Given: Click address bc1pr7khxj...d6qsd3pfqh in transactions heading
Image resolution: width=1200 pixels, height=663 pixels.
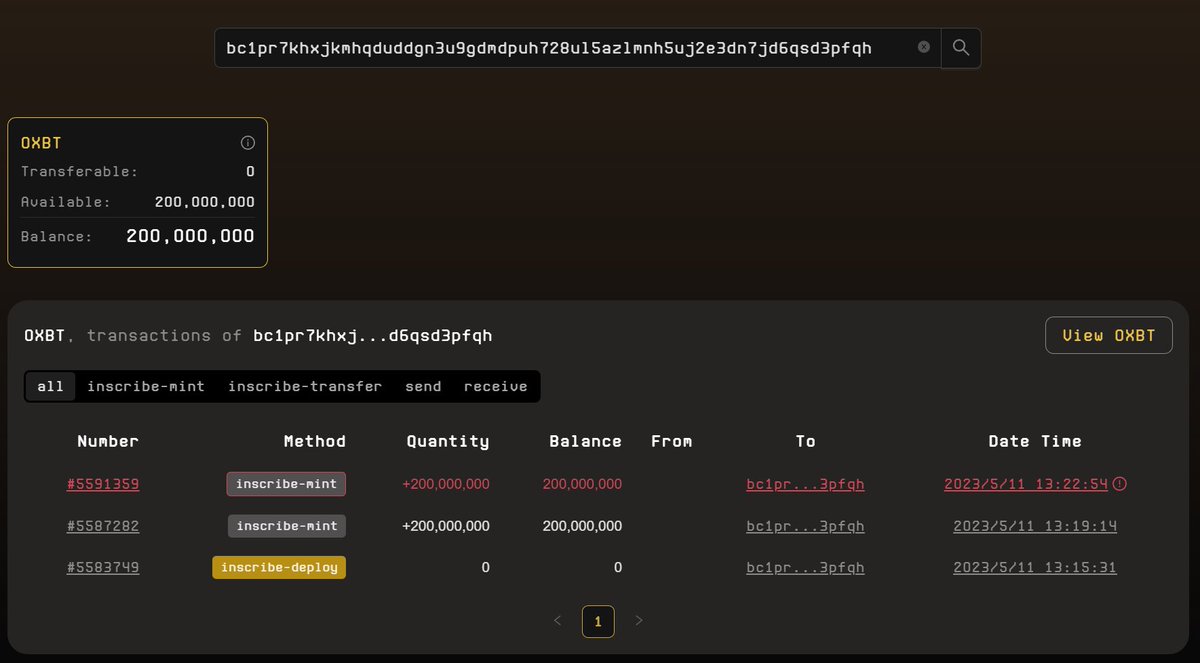Looking at the screenshot, I should [372, 336].
